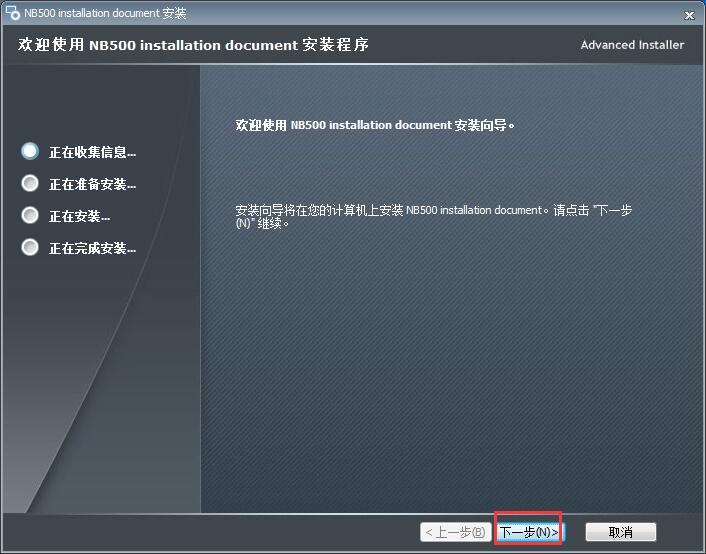Select the '正在准备安装' step indicator bullet
The height and width of the screenshot is (554, 706).
30,184
